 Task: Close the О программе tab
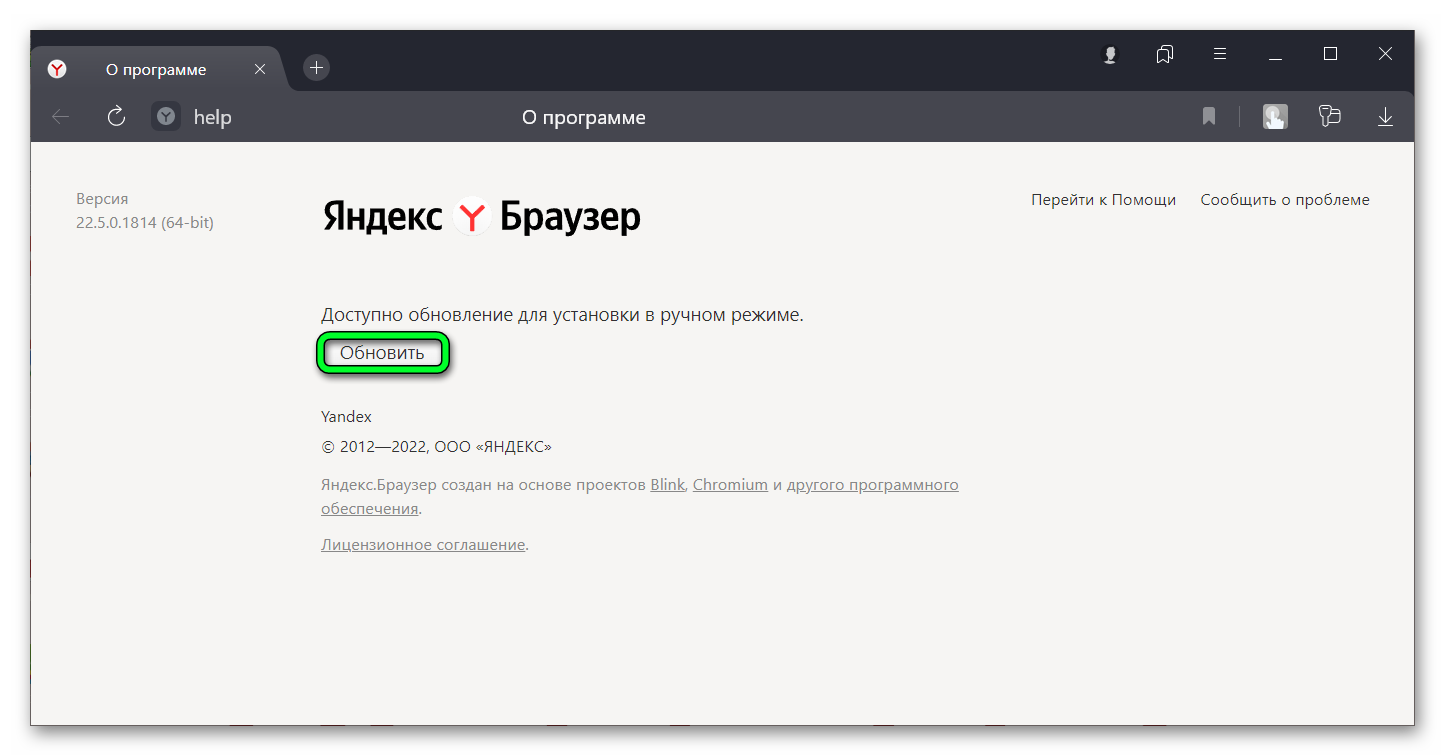pos(260,70)
